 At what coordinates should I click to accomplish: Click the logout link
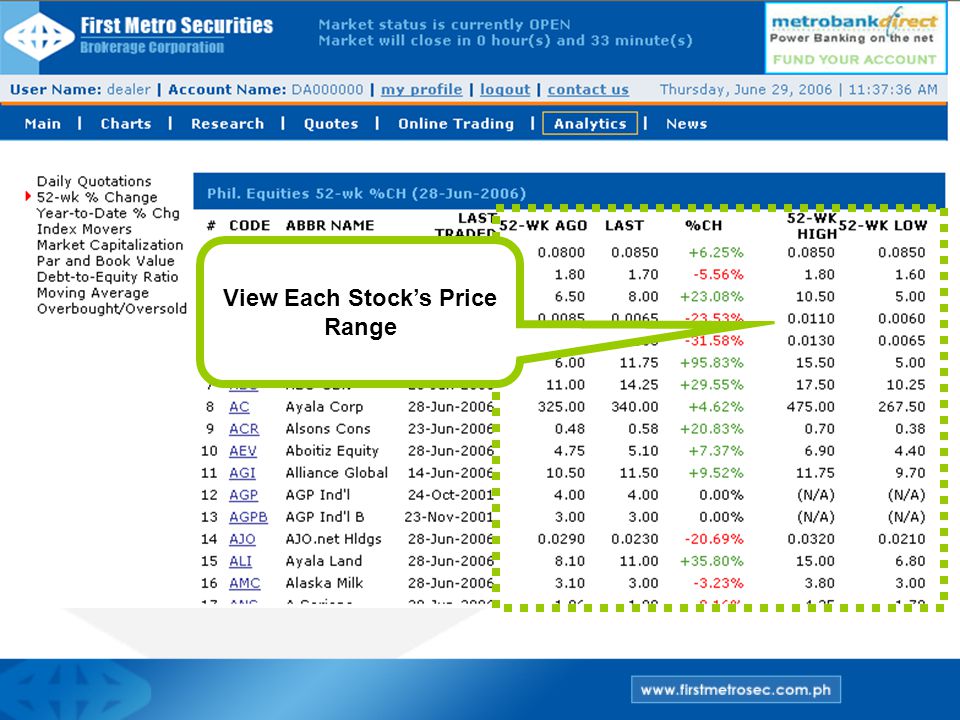(504, 89)
